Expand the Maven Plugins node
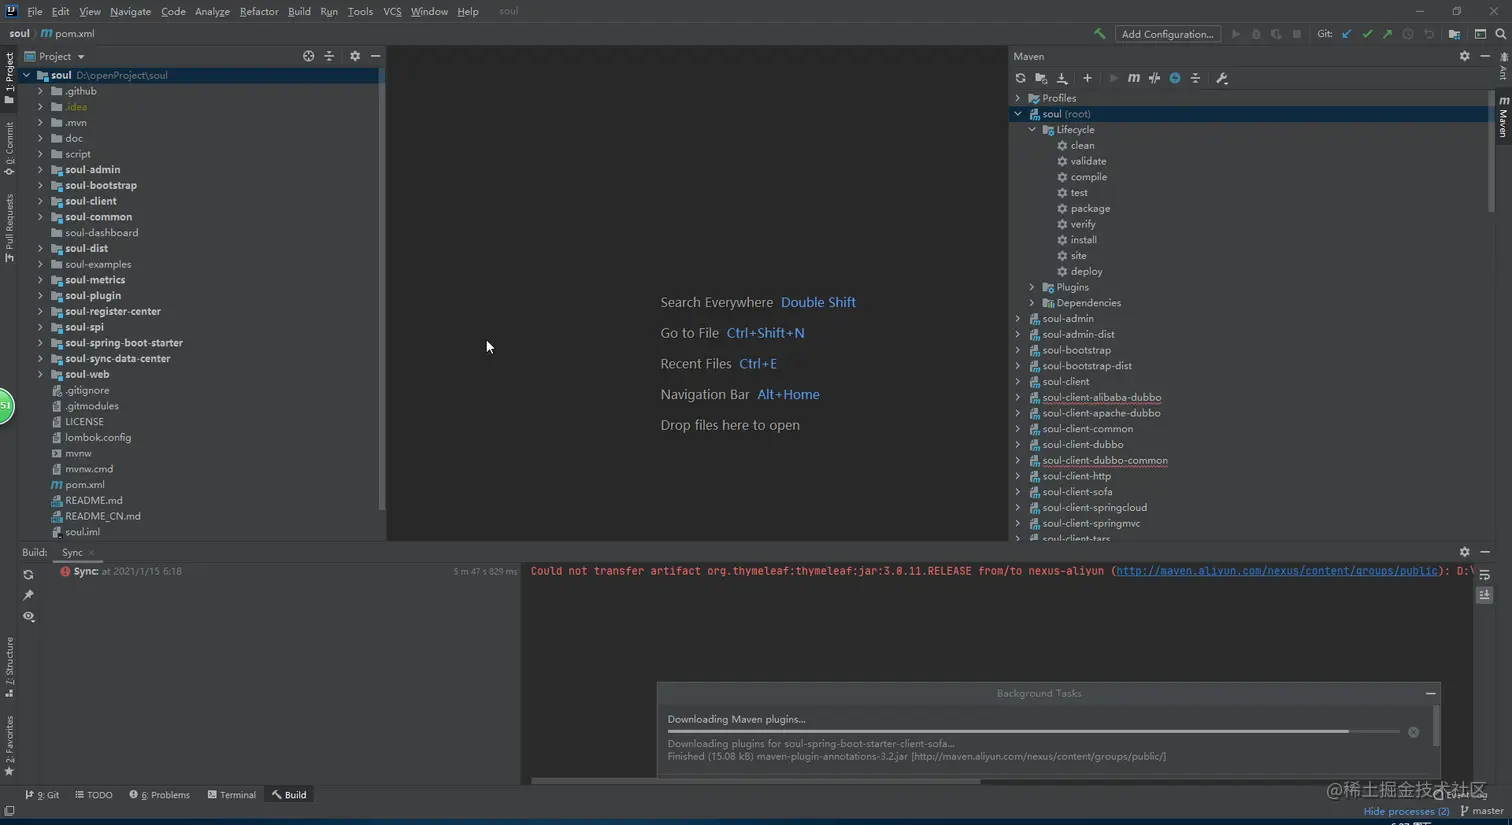1512x825 pixels. 1032,287
